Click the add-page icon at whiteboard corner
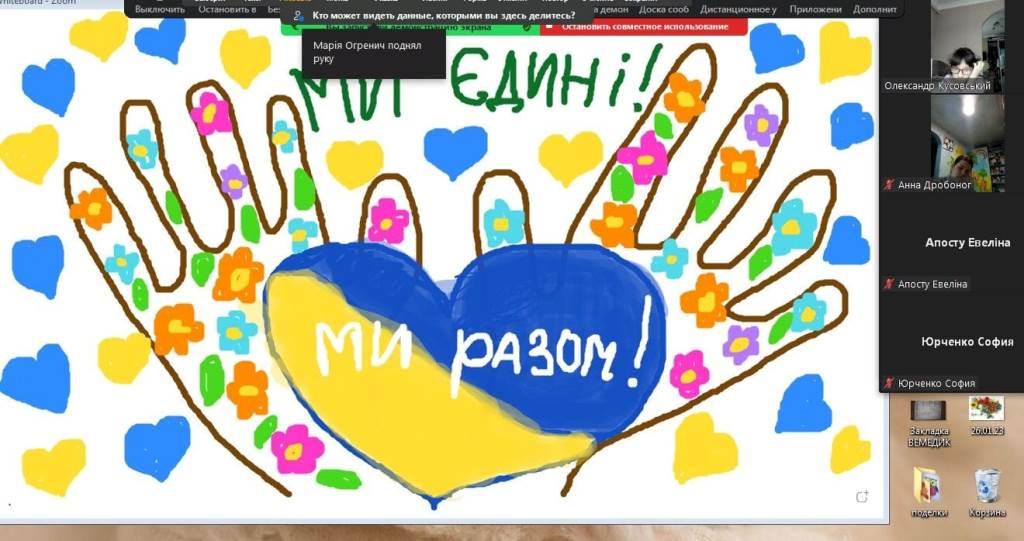 point(861,497)
